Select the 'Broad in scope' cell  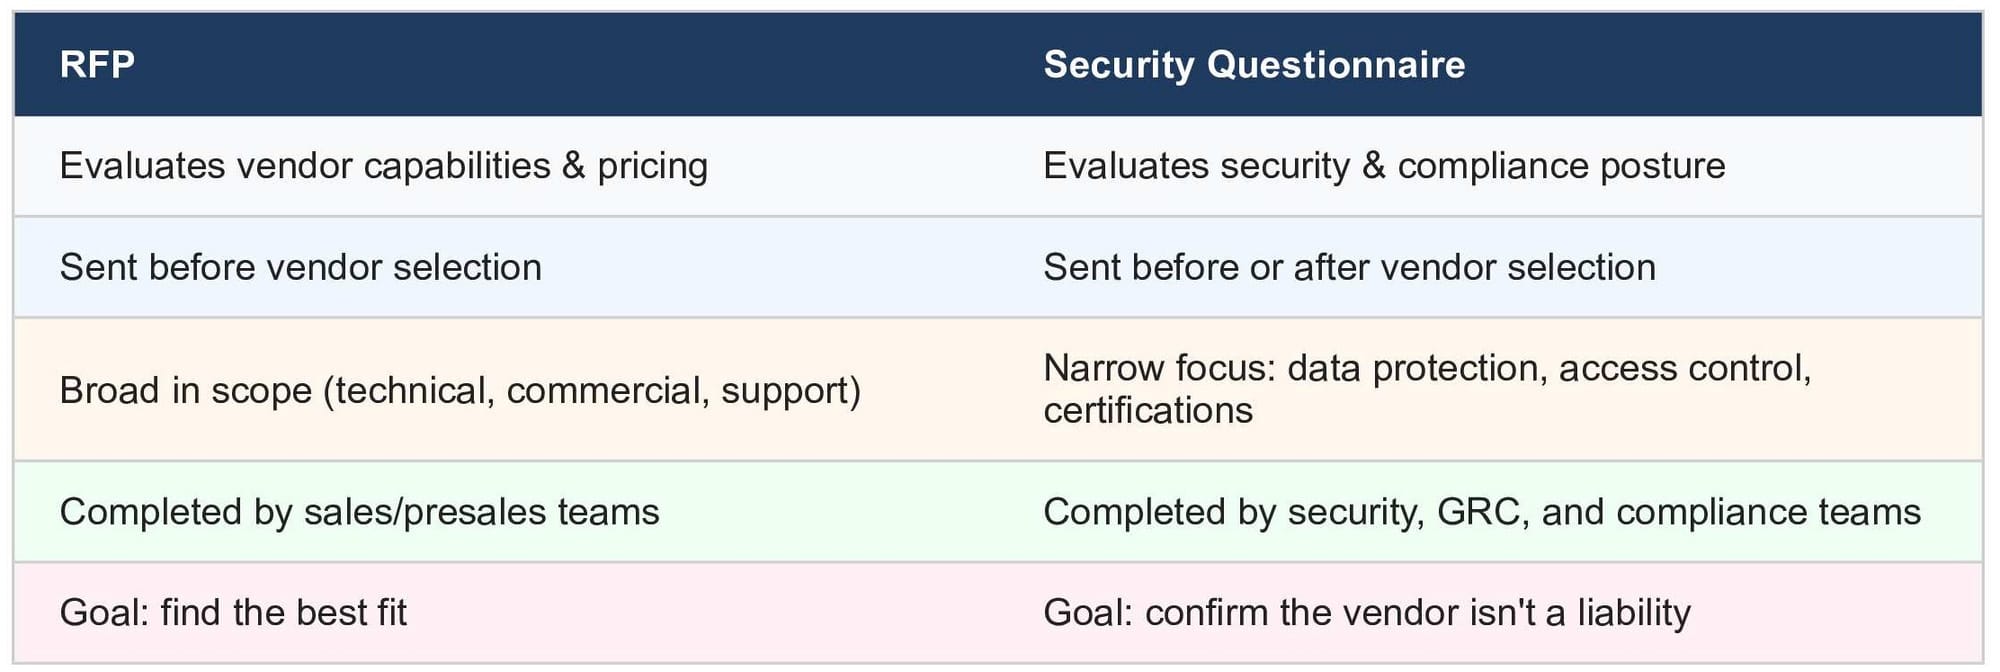pos(460,390)
